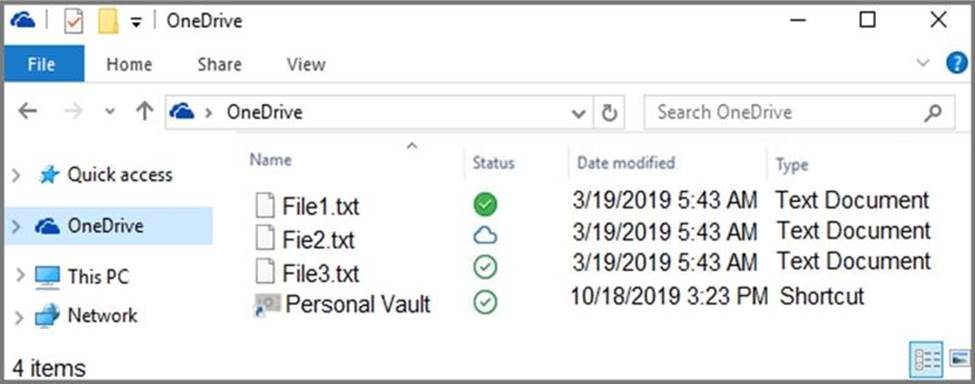
Task: Click the Refresh icon next to address bar
Action: coord(609,112)
